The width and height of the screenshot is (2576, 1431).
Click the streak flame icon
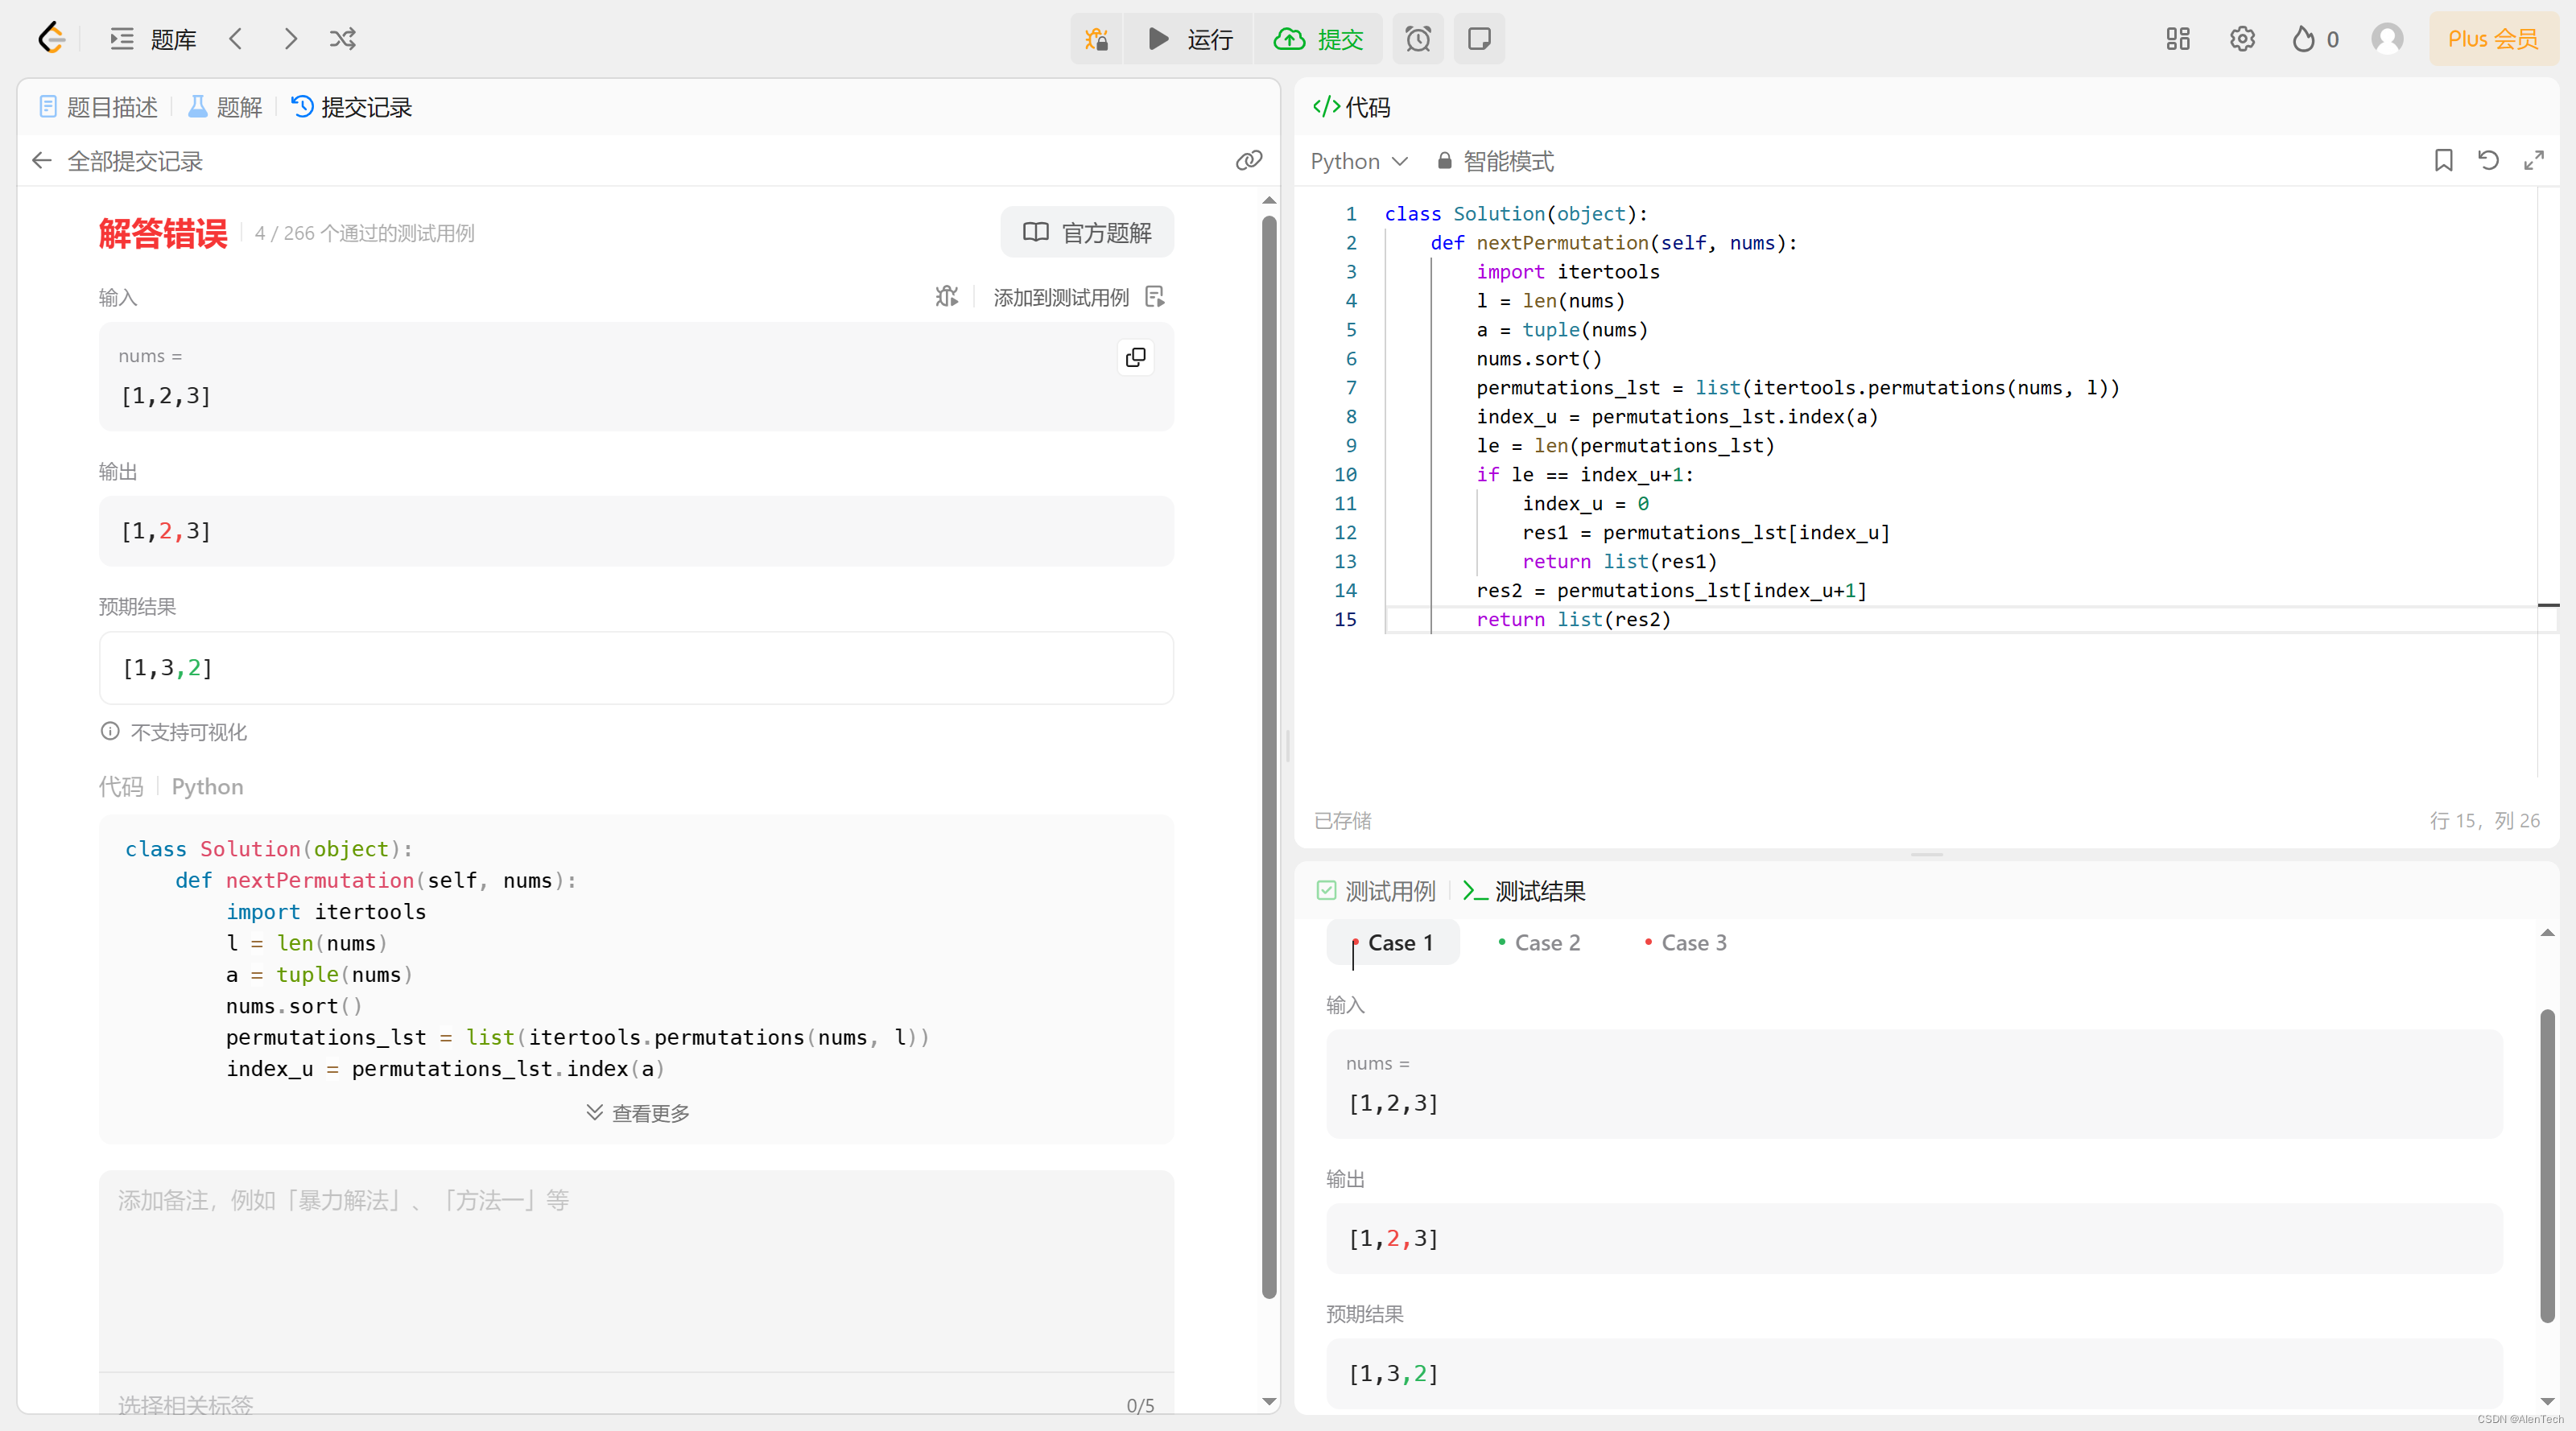pyautogui.click(x=2304, y=39)
